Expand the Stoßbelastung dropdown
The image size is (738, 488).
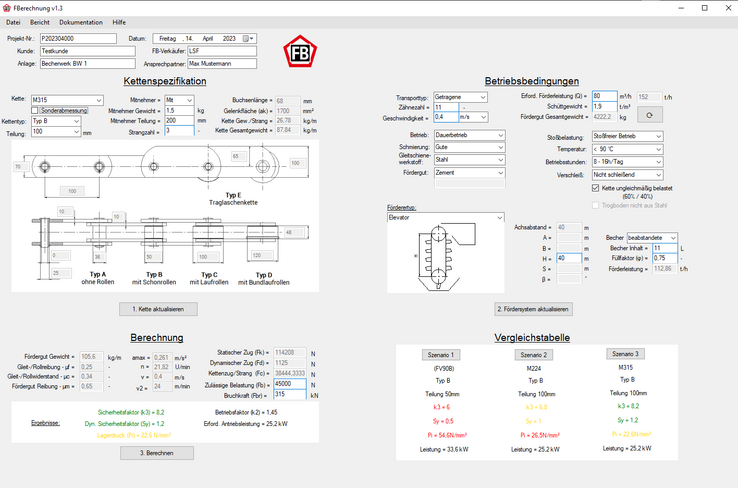(x=627, y=136)
